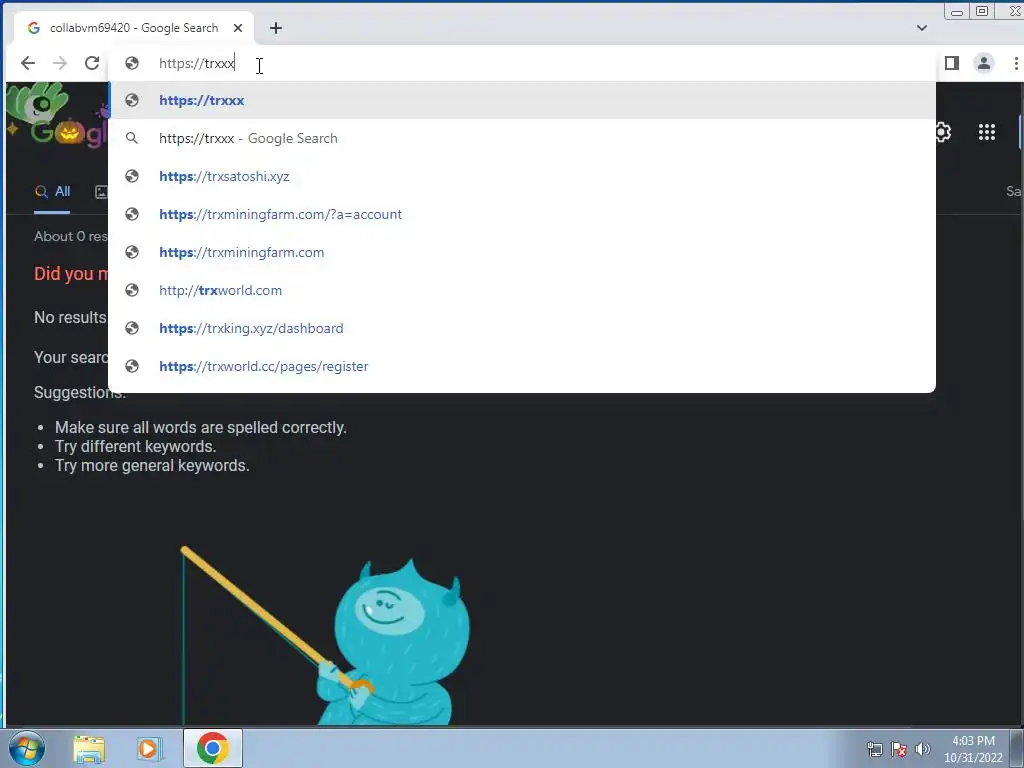Close the collabvm69420 Google Search tab

[x=238, y=28]
